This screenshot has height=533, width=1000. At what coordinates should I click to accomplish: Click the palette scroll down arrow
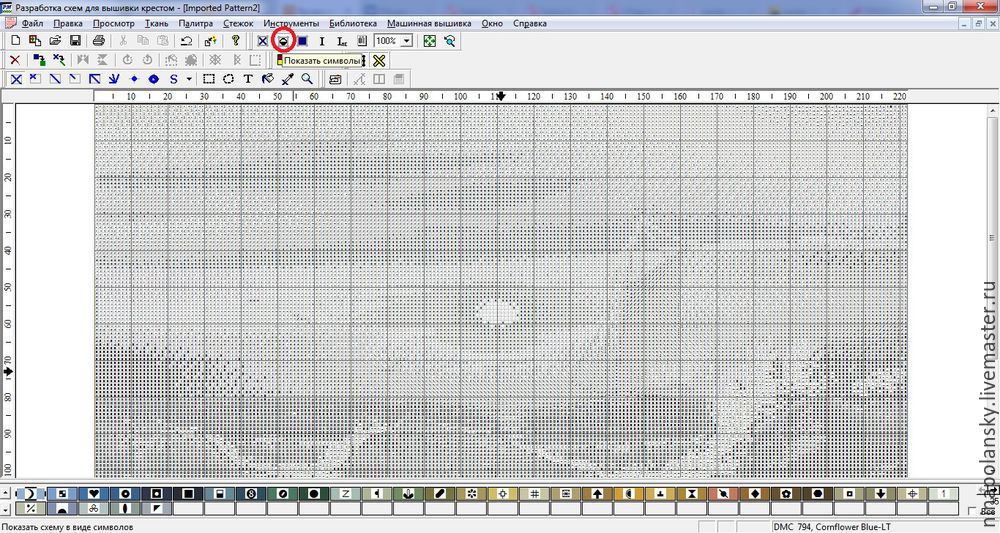[6, 509]
